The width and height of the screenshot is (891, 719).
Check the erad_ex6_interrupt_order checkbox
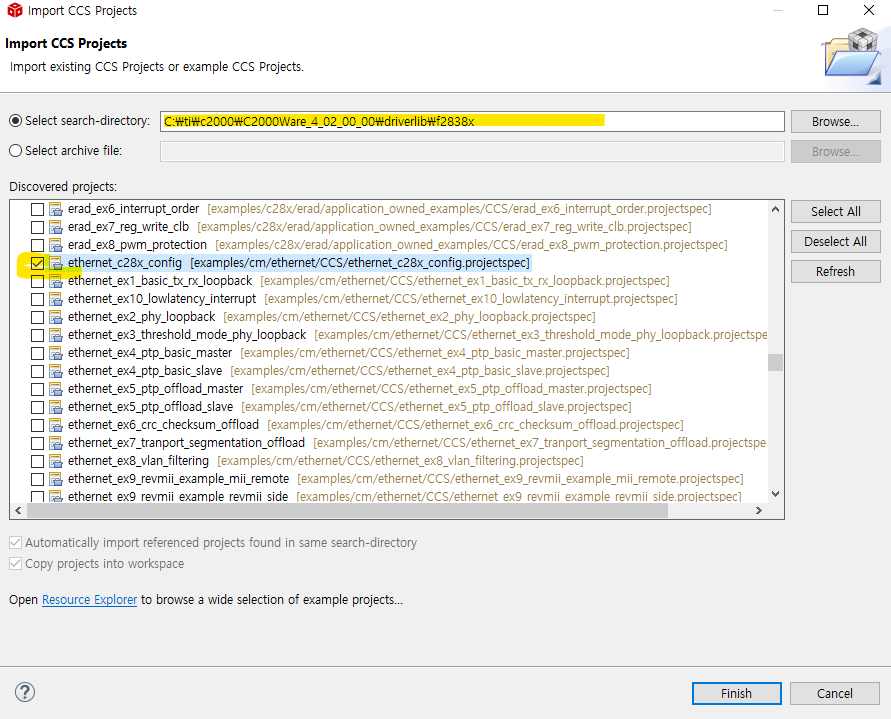(x=38, y=209)
